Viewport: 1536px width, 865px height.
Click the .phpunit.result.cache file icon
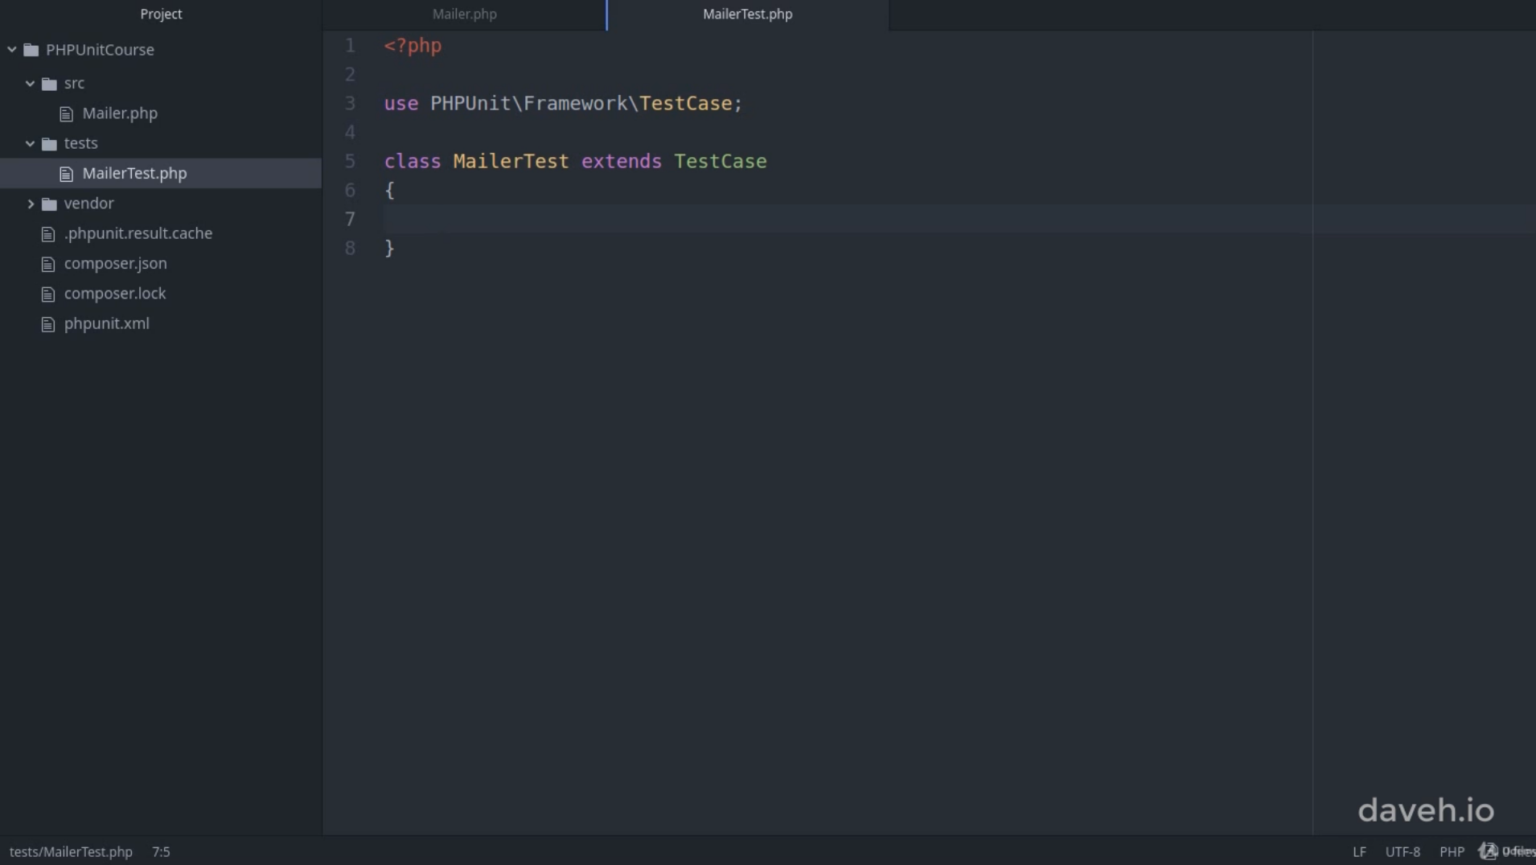[x=48, y=233]
